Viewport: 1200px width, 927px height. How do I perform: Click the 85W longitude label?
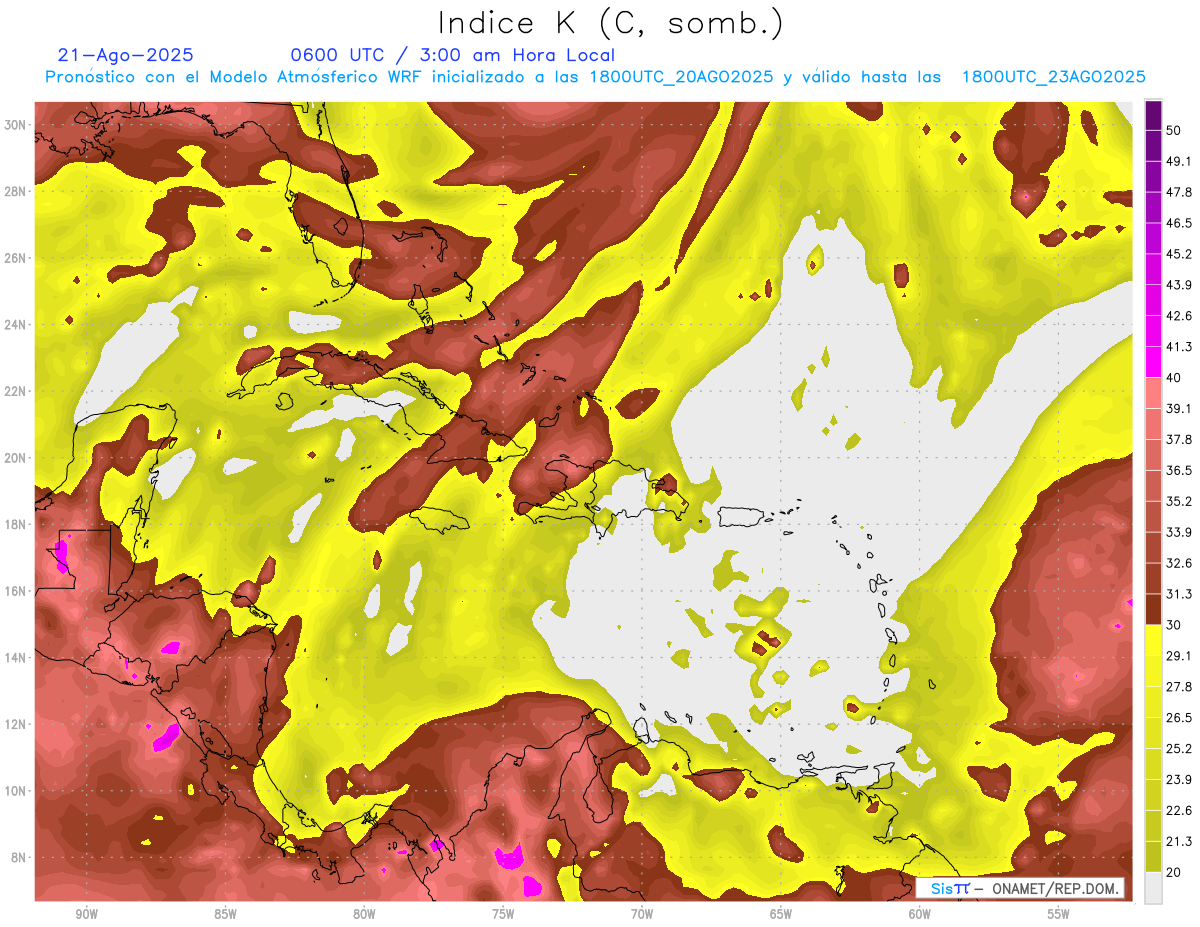[x=225, y=914]
